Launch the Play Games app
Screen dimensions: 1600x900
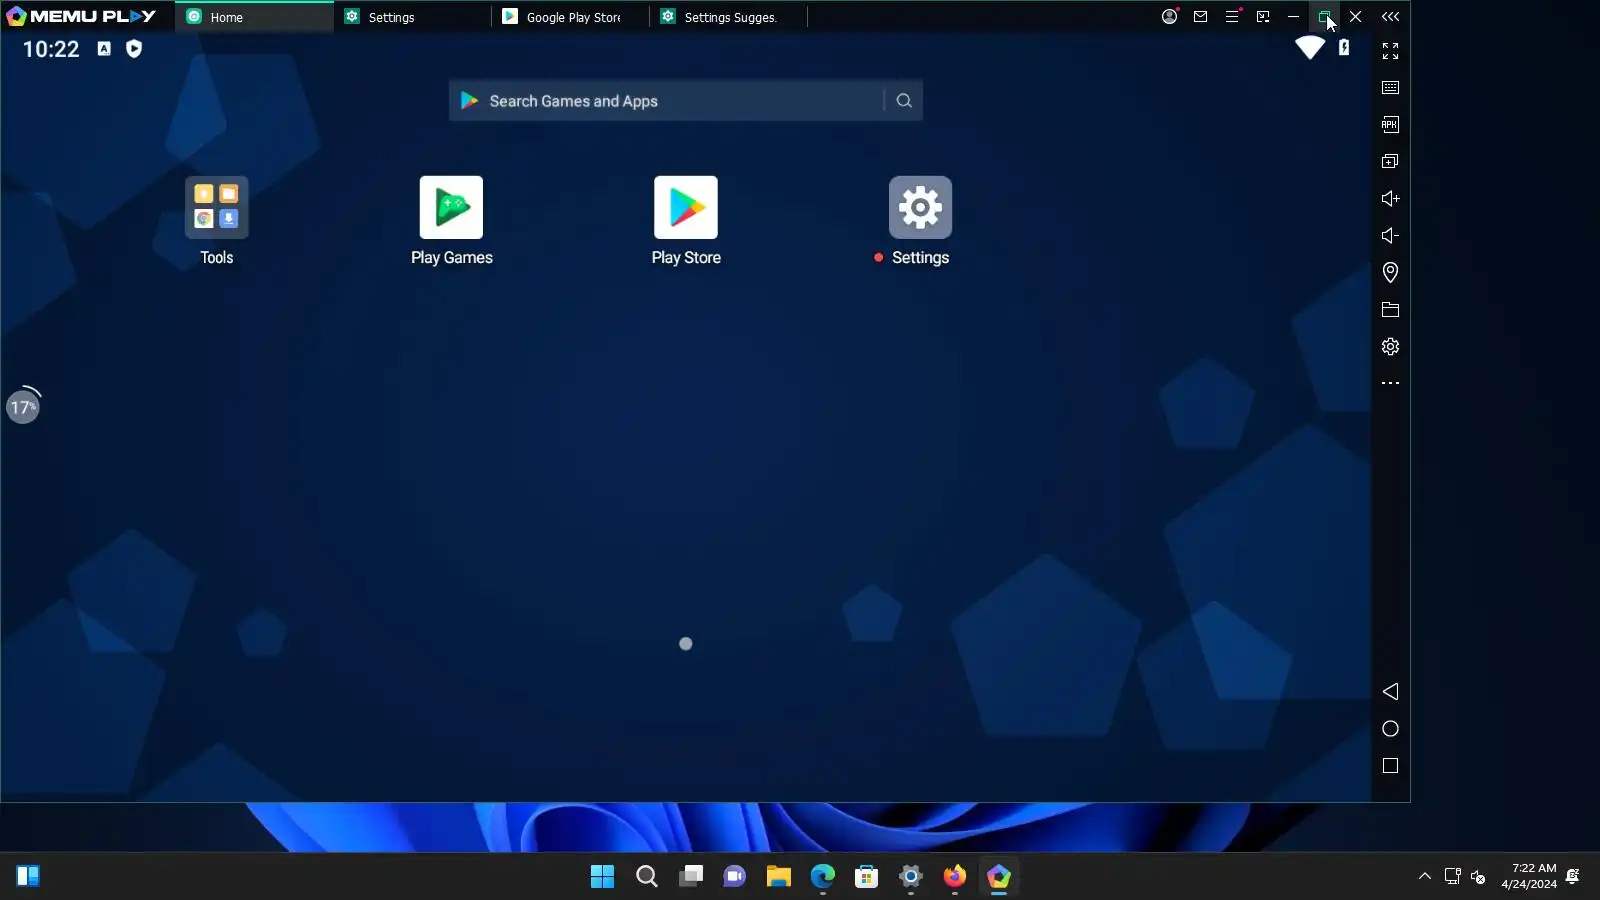pyautogui.click(x=451, y=208)
